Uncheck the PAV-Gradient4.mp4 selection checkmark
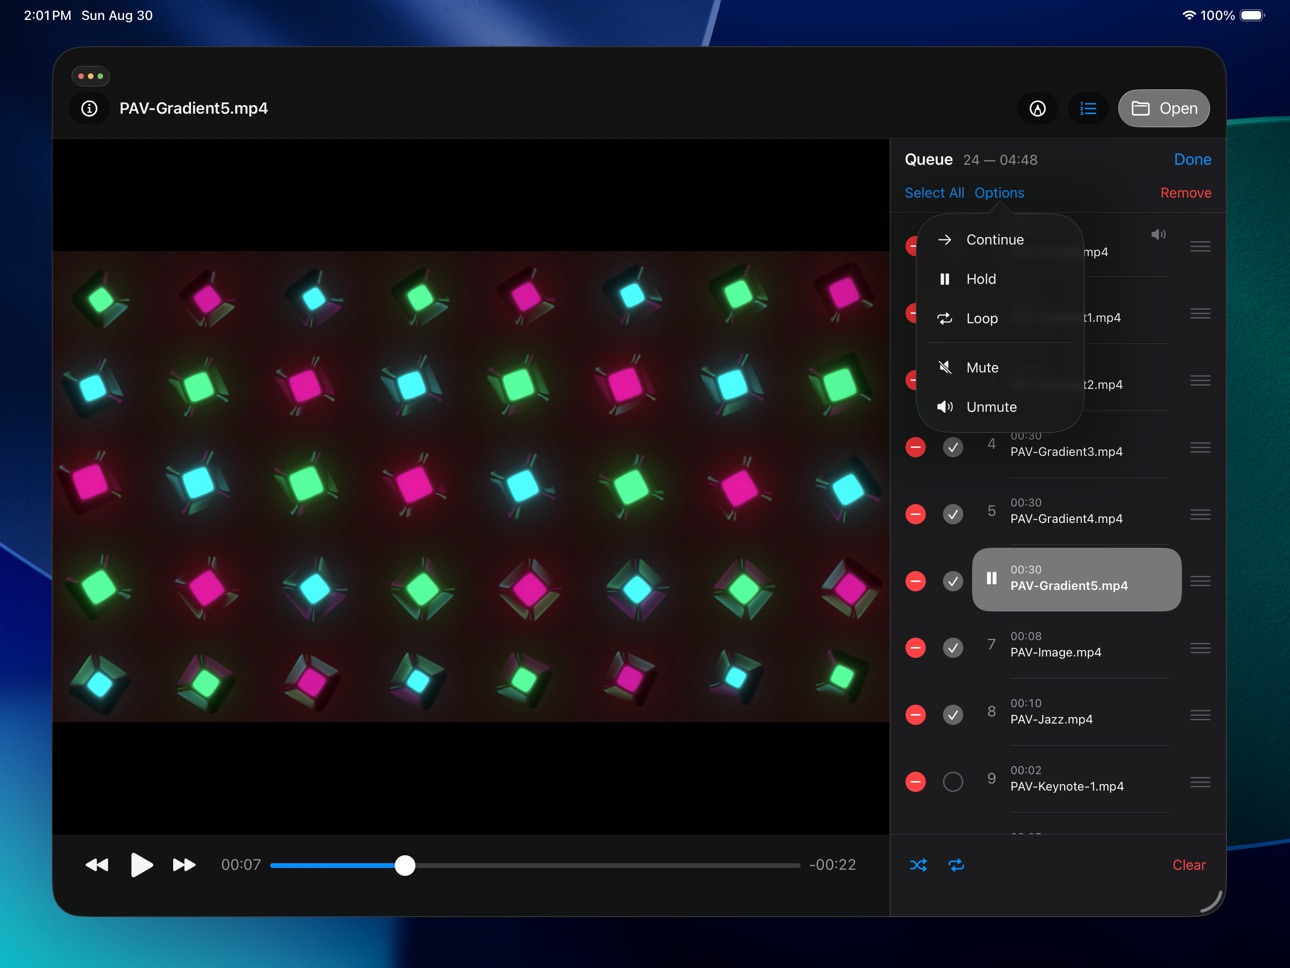This screenshot has height=968, width=1290. point(953,514)
